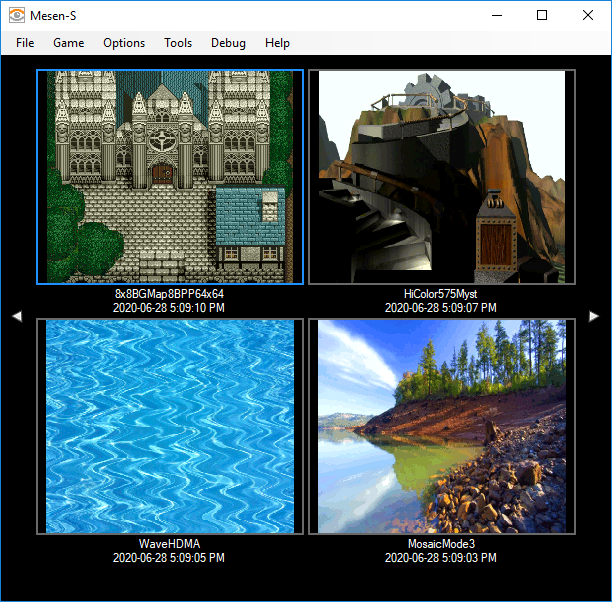Click the 2020-06-28 5:09:10 PM timestamp
Screen dimensions: 612x602
coord(169,308)
